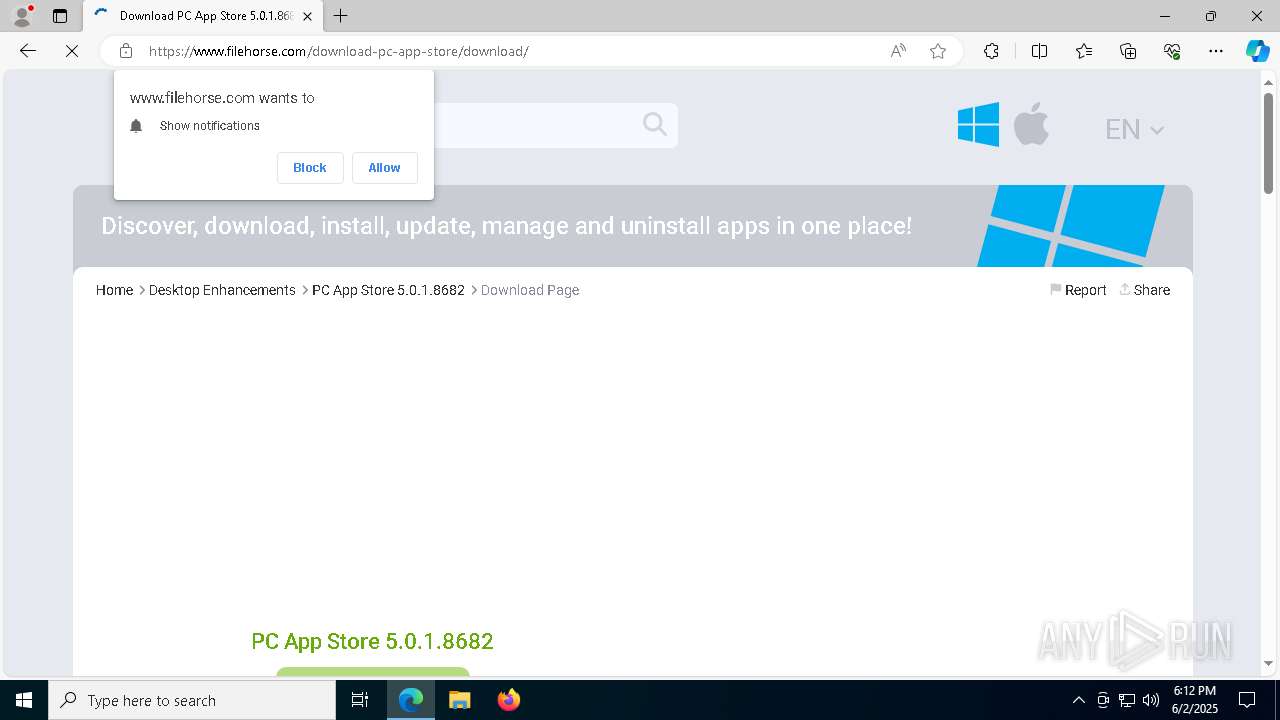Image resolution: width=1280 pixels, height=720 pixels.
Task: Open network status tray icon
Action: tap(1127, 700)
